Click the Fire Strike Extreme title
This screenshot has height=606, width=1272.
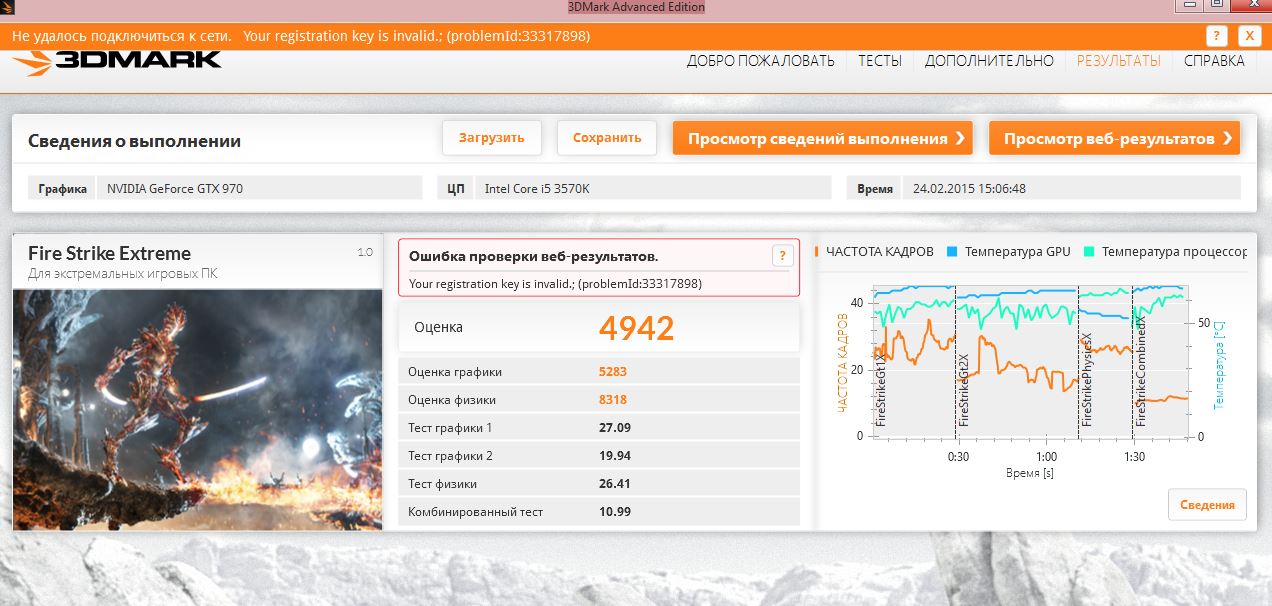(x=109, y=253)
